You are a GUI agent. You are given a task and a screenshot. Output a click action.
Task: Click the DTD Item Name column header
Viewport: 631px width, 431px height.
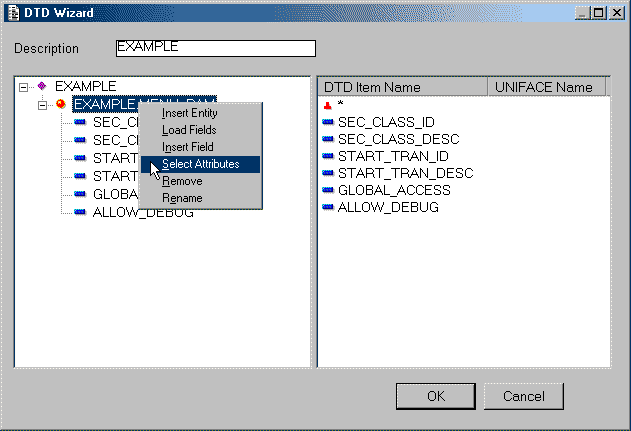[x=401, y=88]
